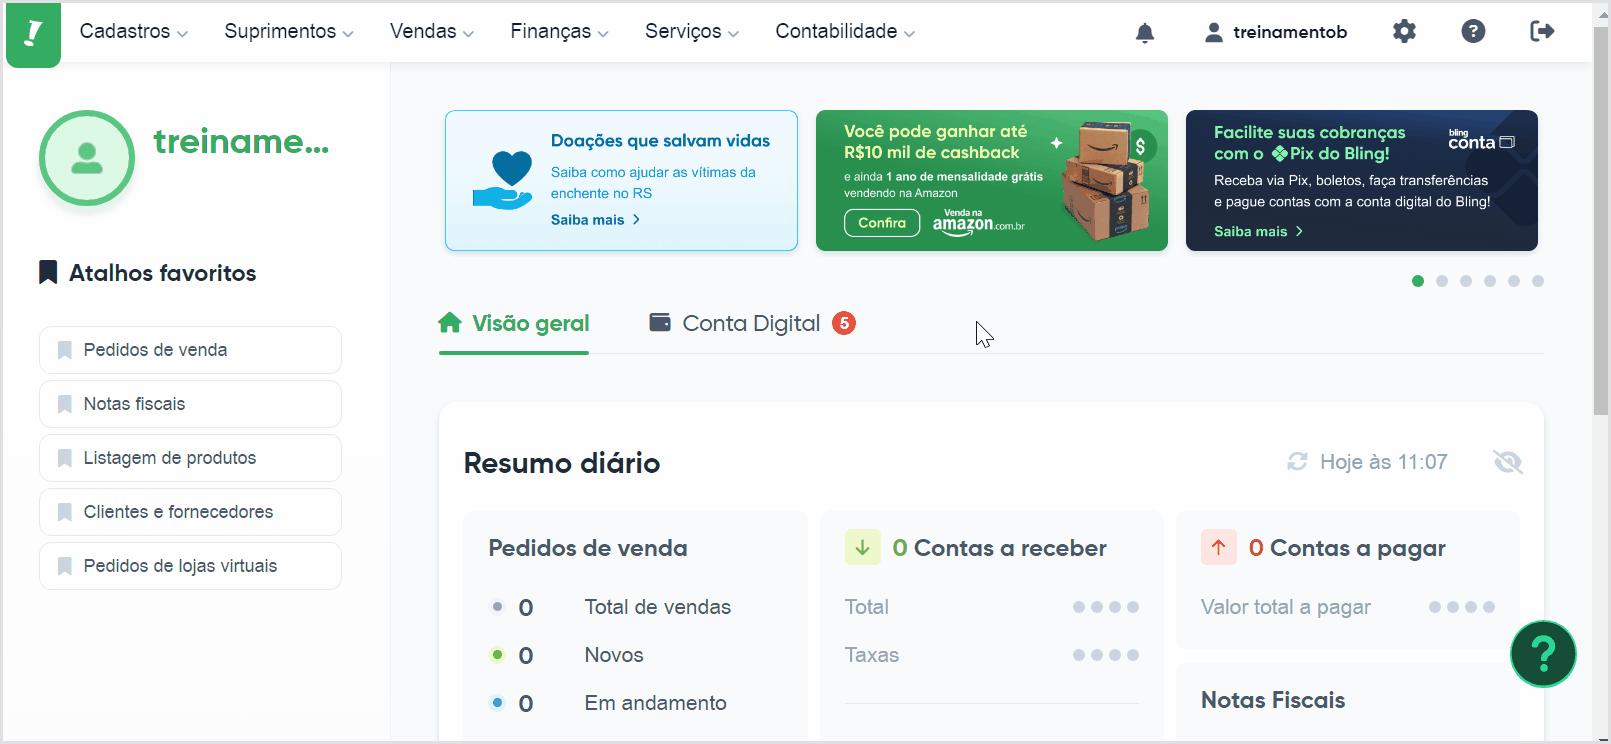The width and height of the screenshot is (1611, 744).
Task: Expand the Vendas menu
Action: 432,31
